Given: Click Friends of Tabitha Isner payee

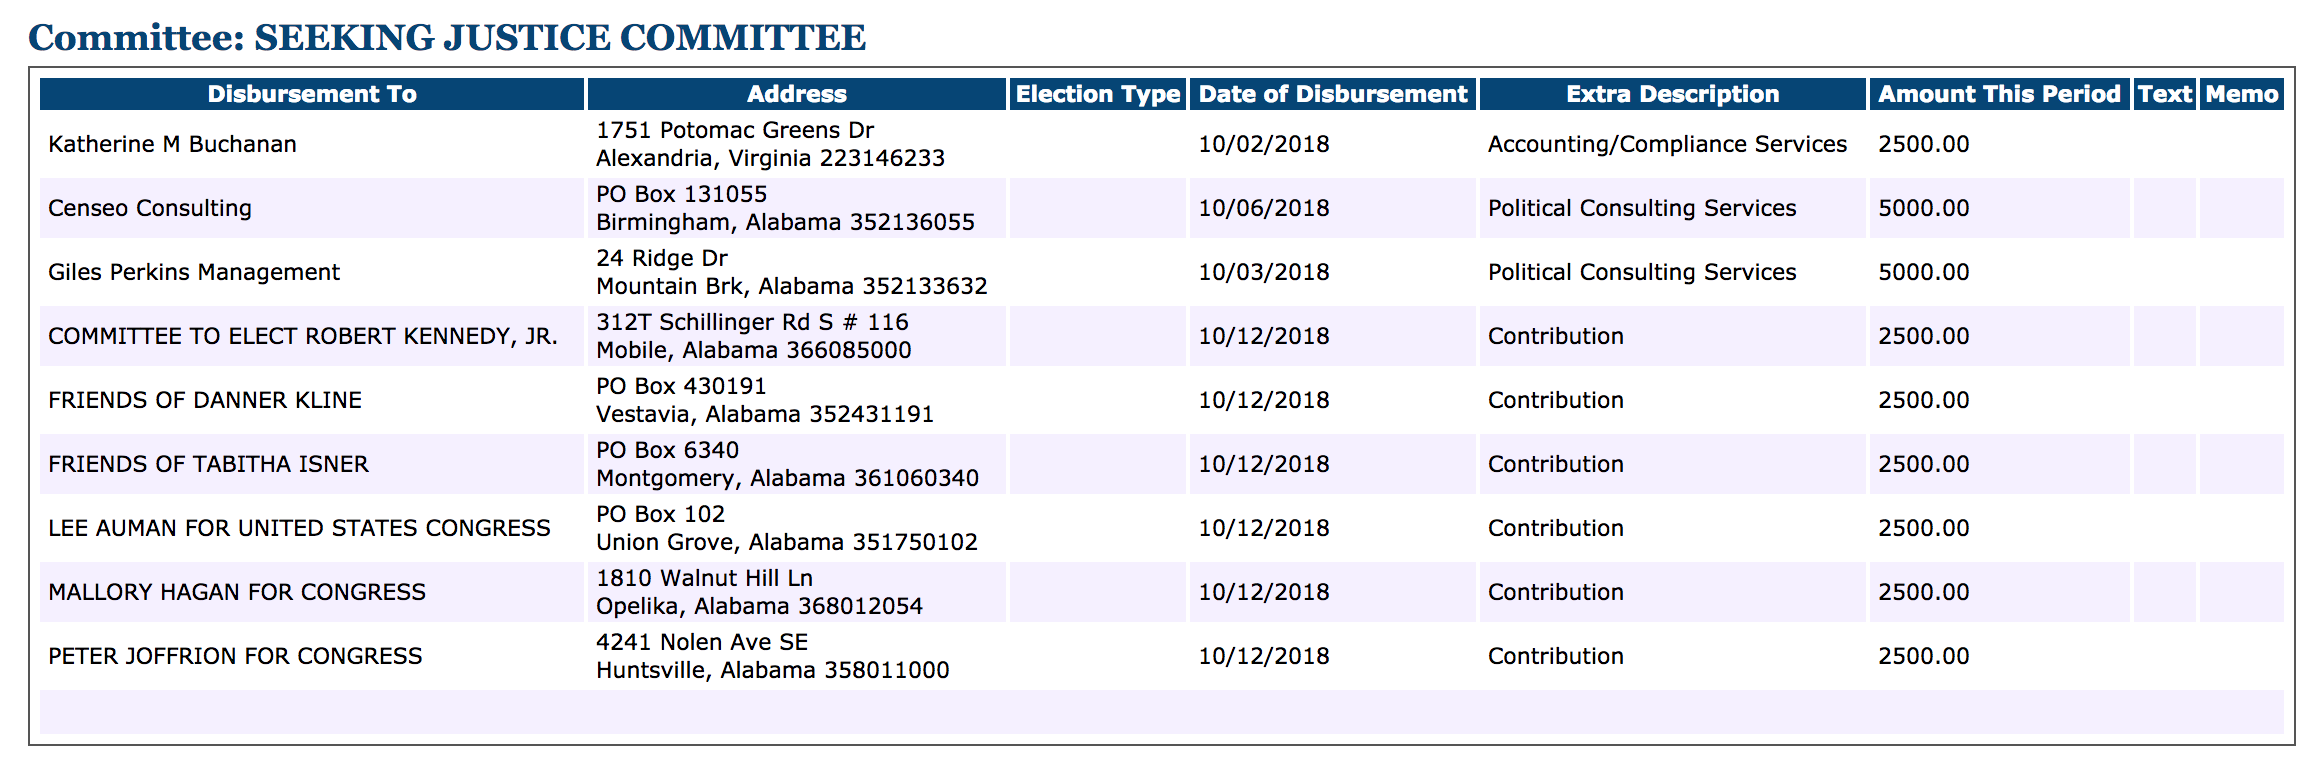Looking at the screenshot, I should (x=208, y=464).
